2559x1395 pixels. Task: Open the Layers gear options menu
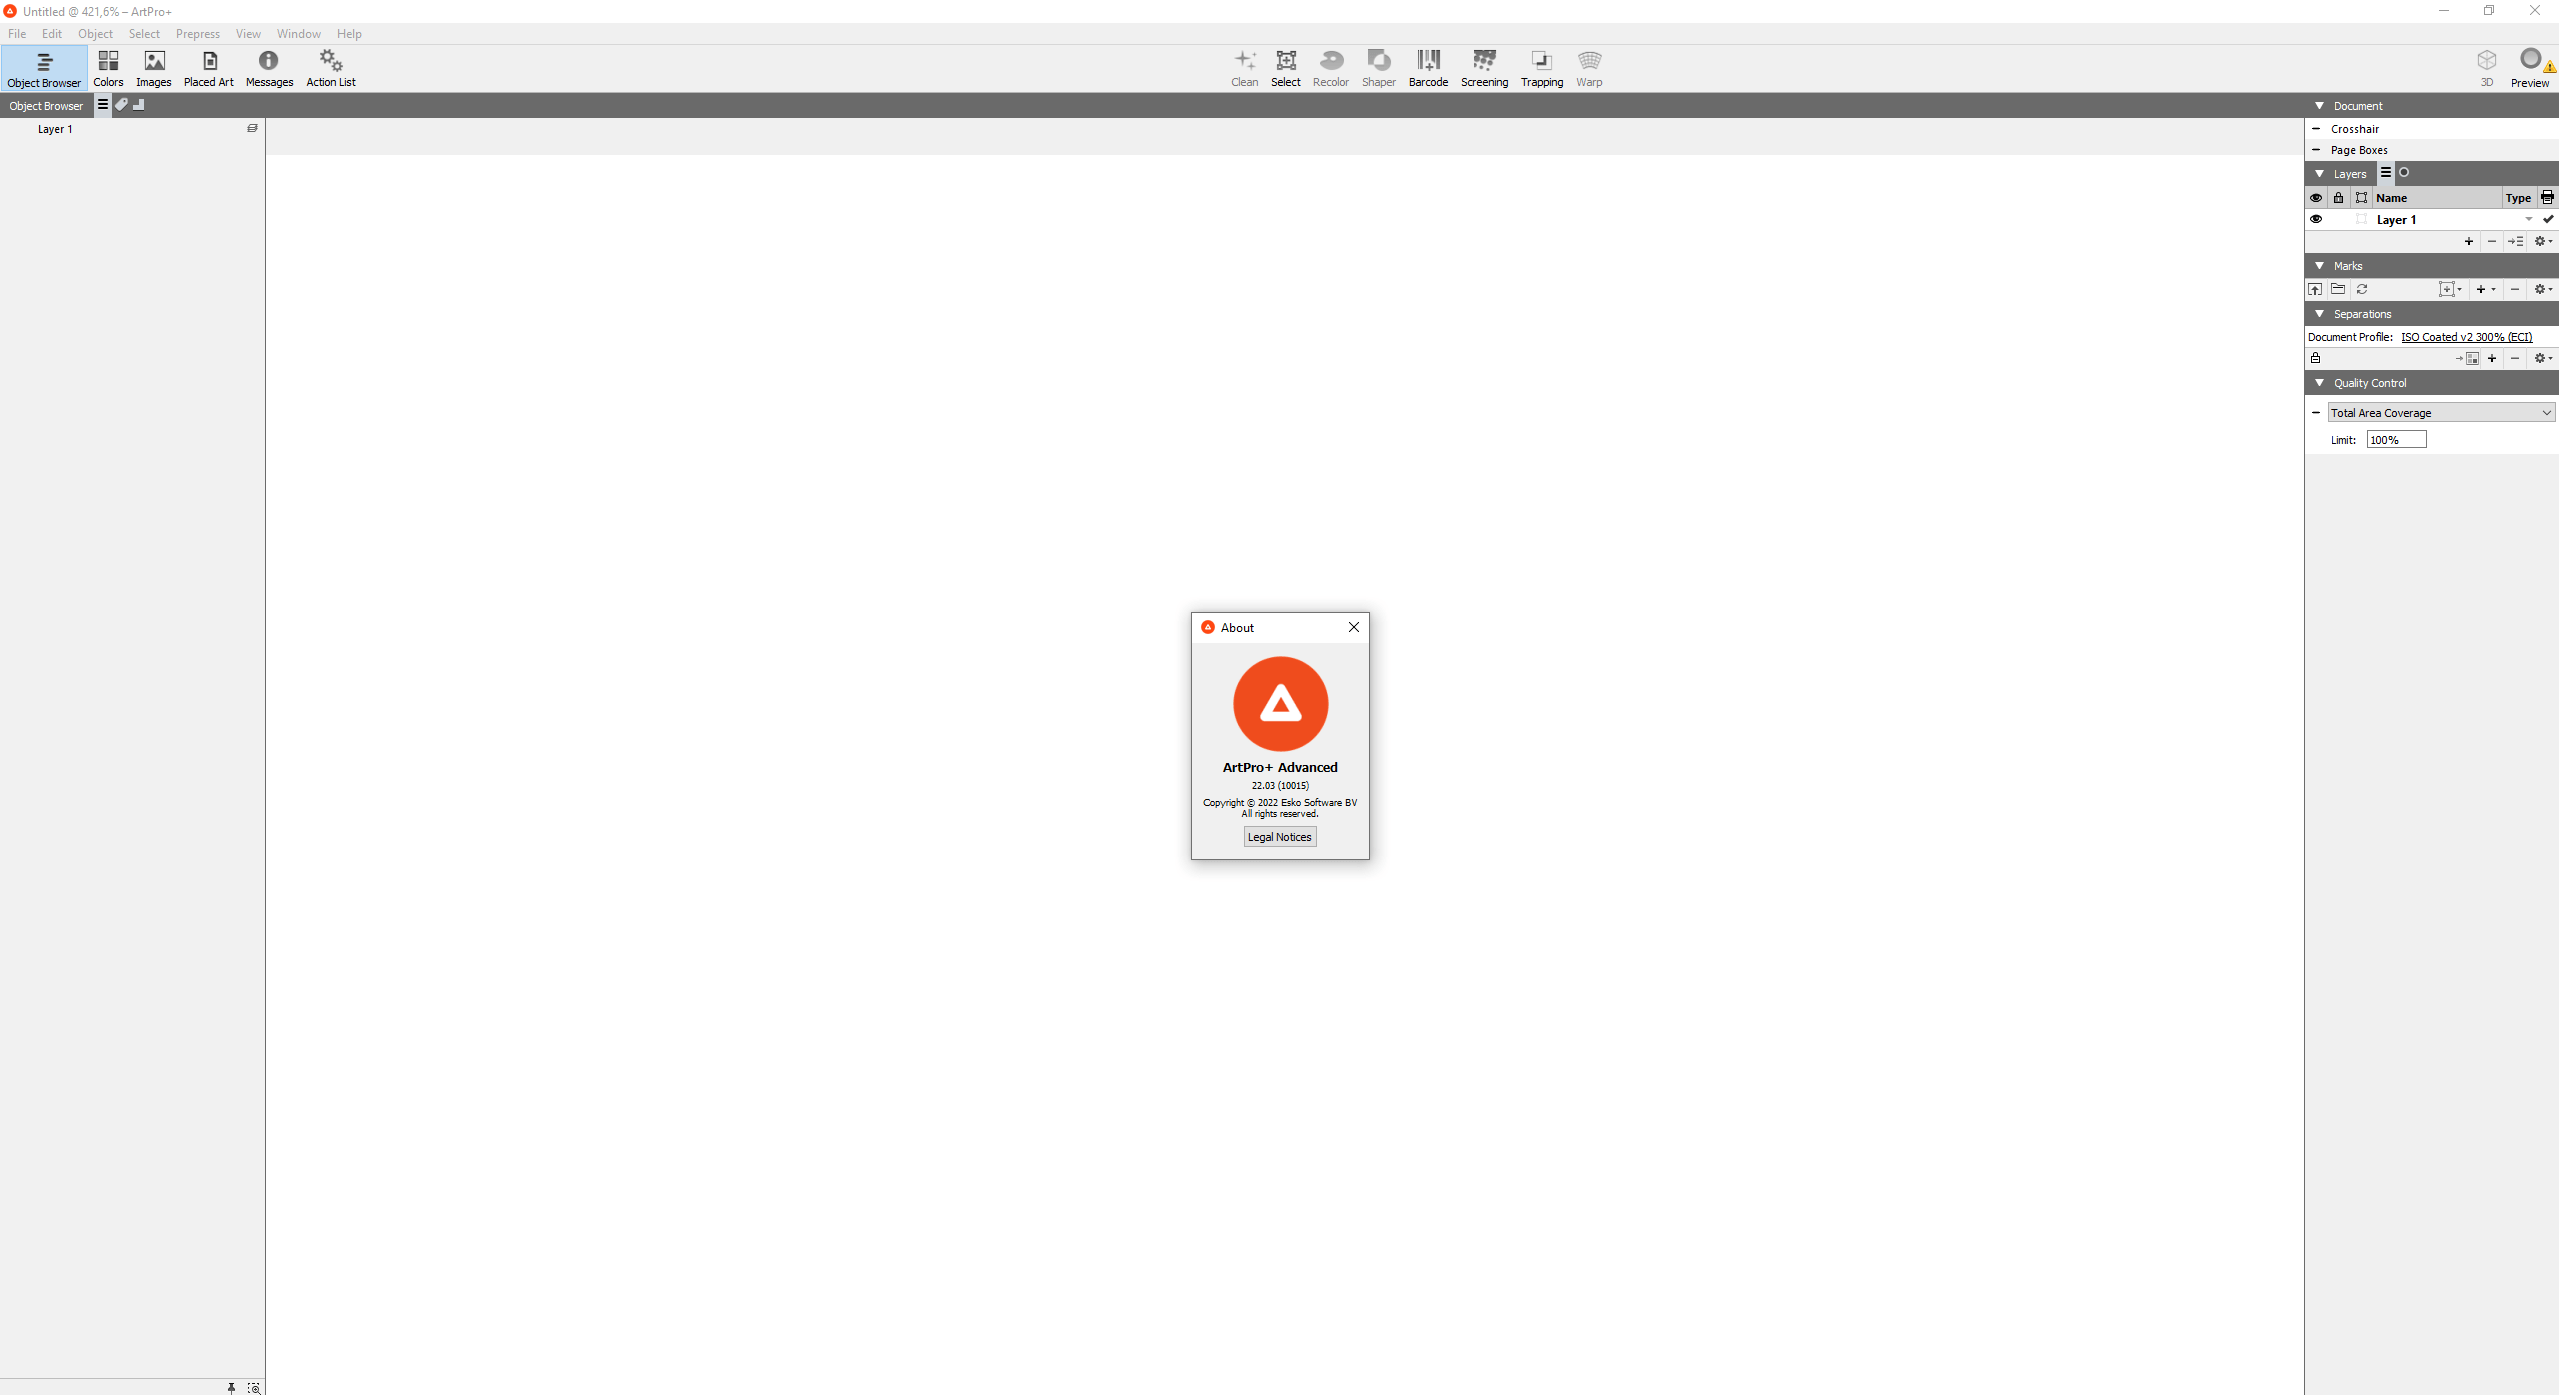tap(2543, 241)
